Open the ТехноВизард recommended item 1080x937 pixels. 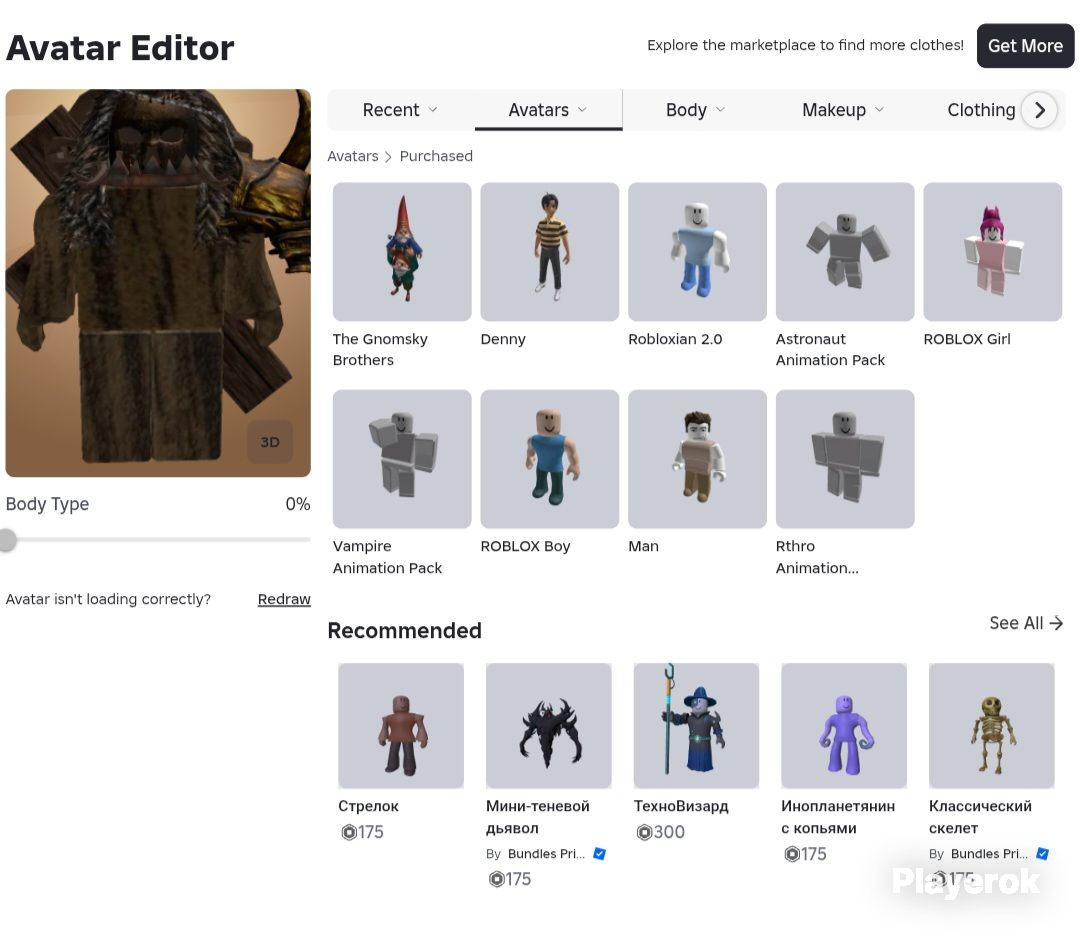696,725
